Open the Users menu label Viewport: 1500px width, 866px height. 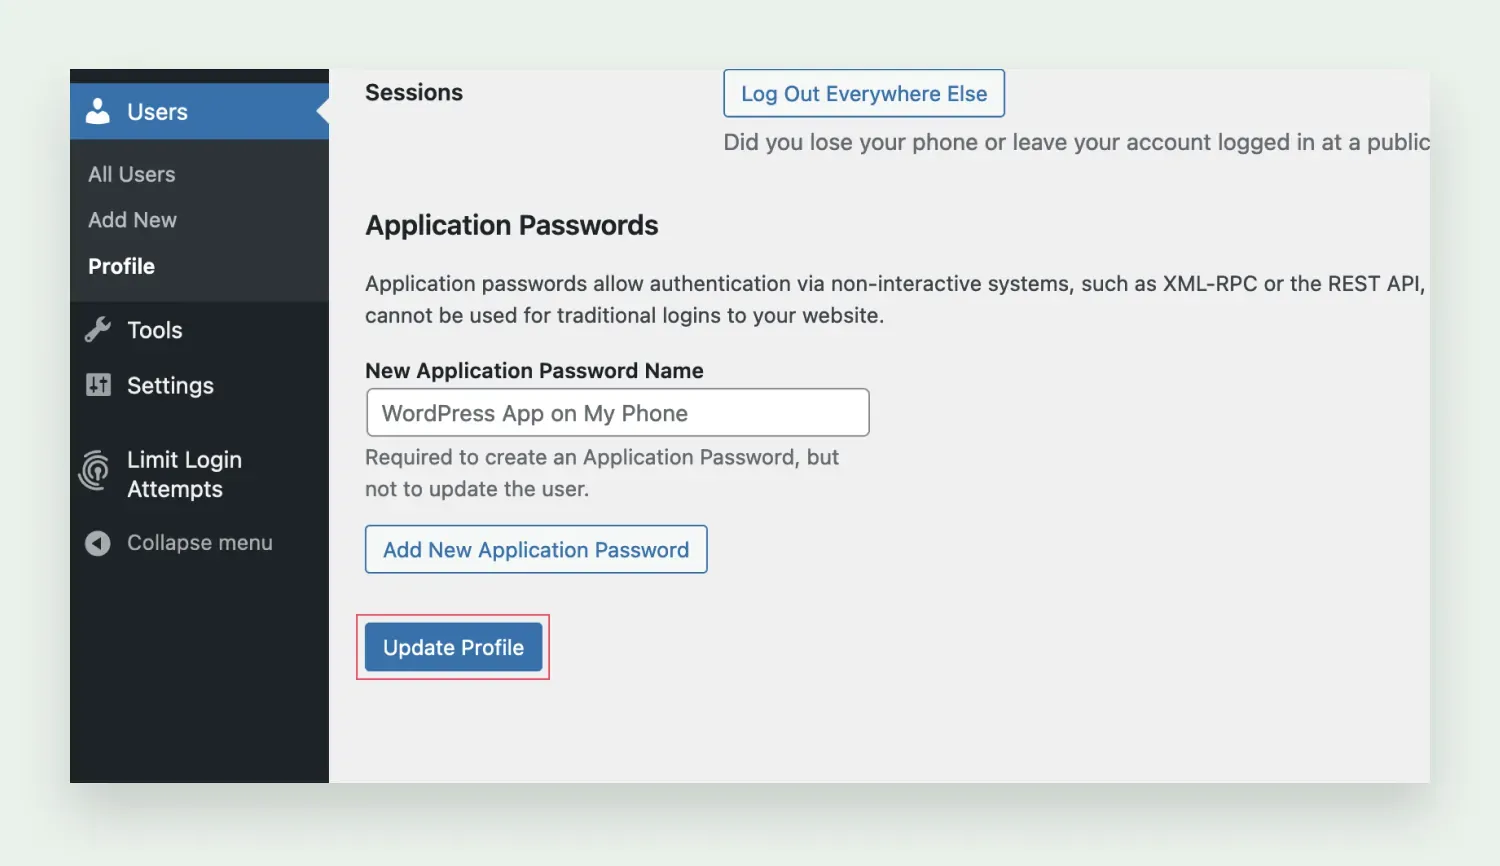click(157, 112)
